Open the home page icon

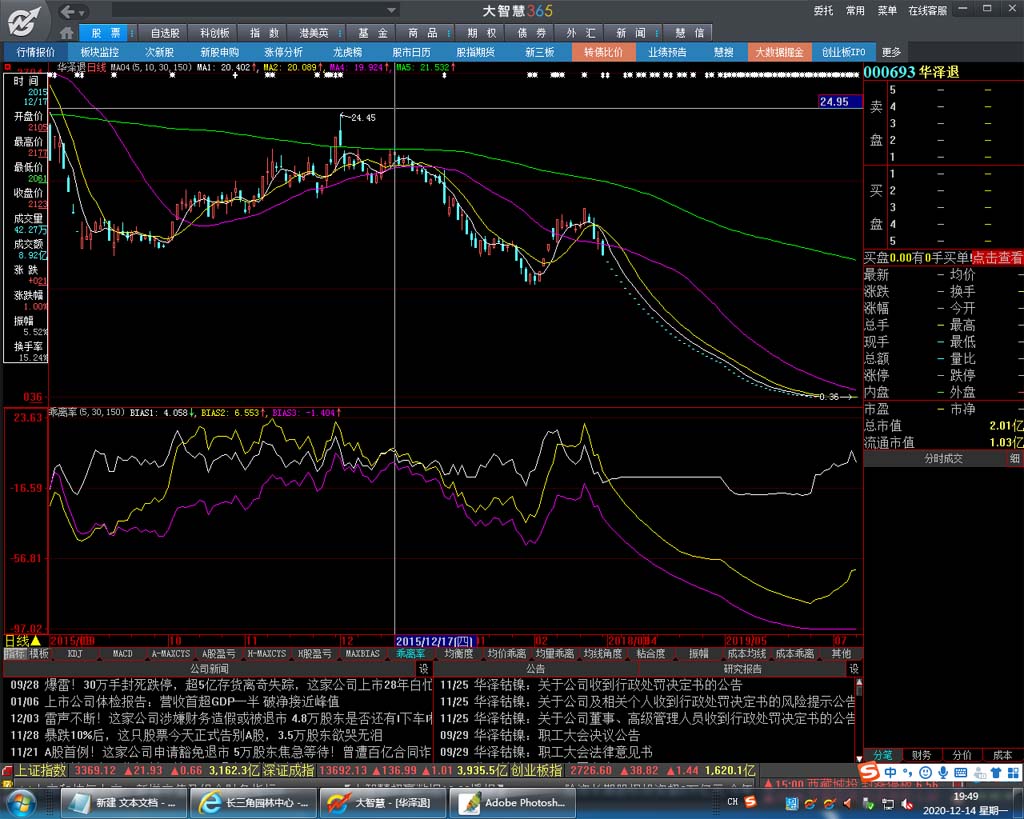point(66,33)
